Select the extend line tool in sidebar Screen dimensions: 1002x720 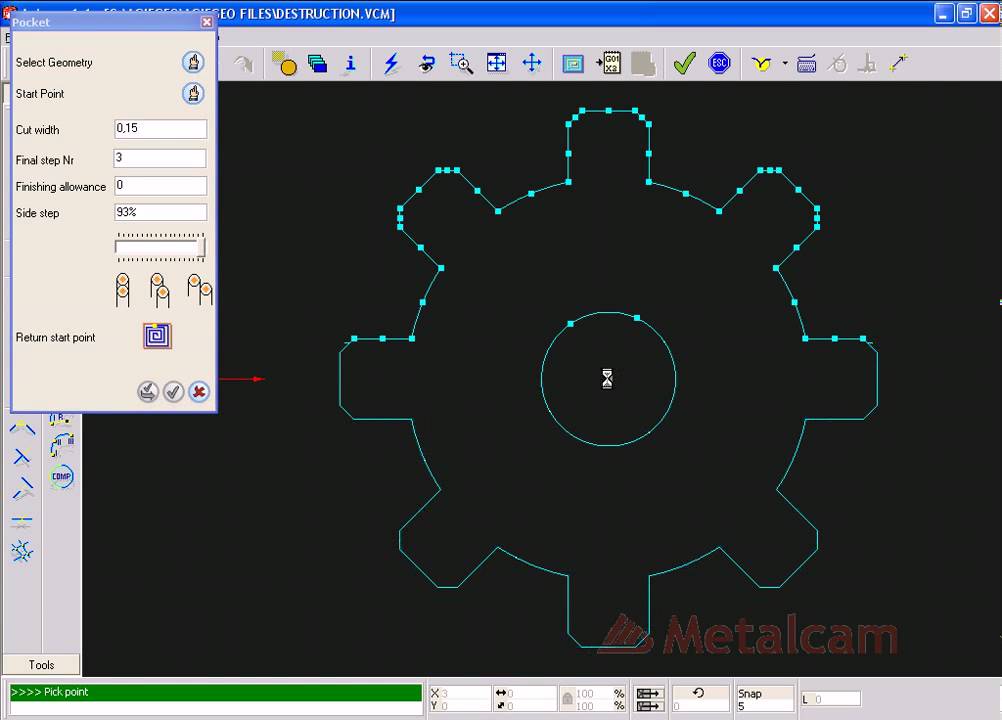coord(22,488)
